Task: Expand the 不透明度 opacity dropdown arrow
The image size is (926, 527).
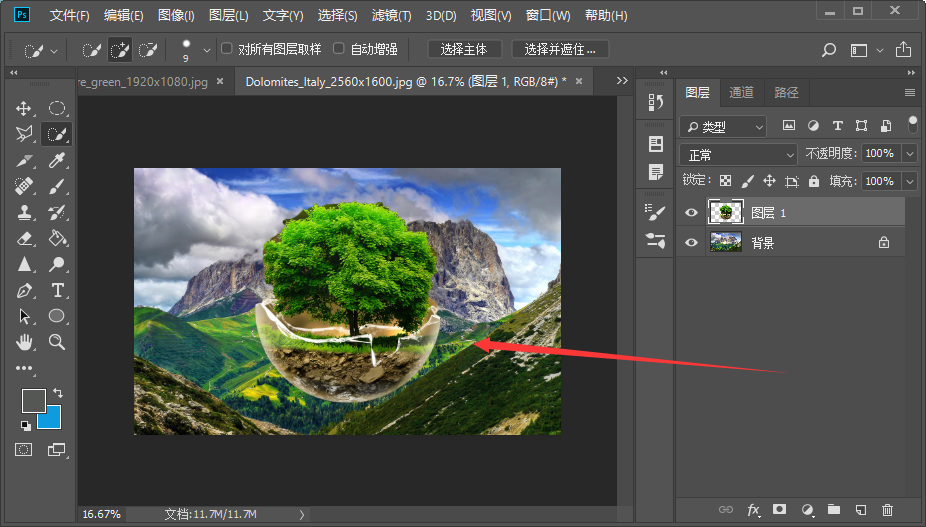Action: point(910,154)
